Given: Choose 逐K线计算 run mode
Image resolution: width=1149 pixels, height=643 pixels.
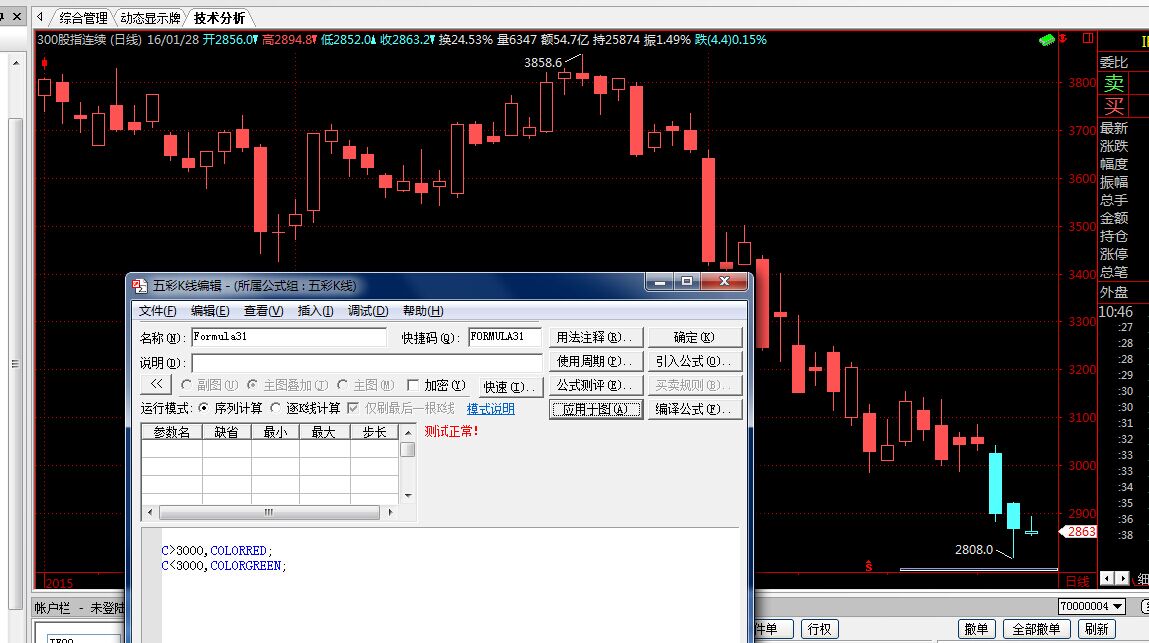Looking at the screenshot, I should pyautogui.click(x=305, y=408).
